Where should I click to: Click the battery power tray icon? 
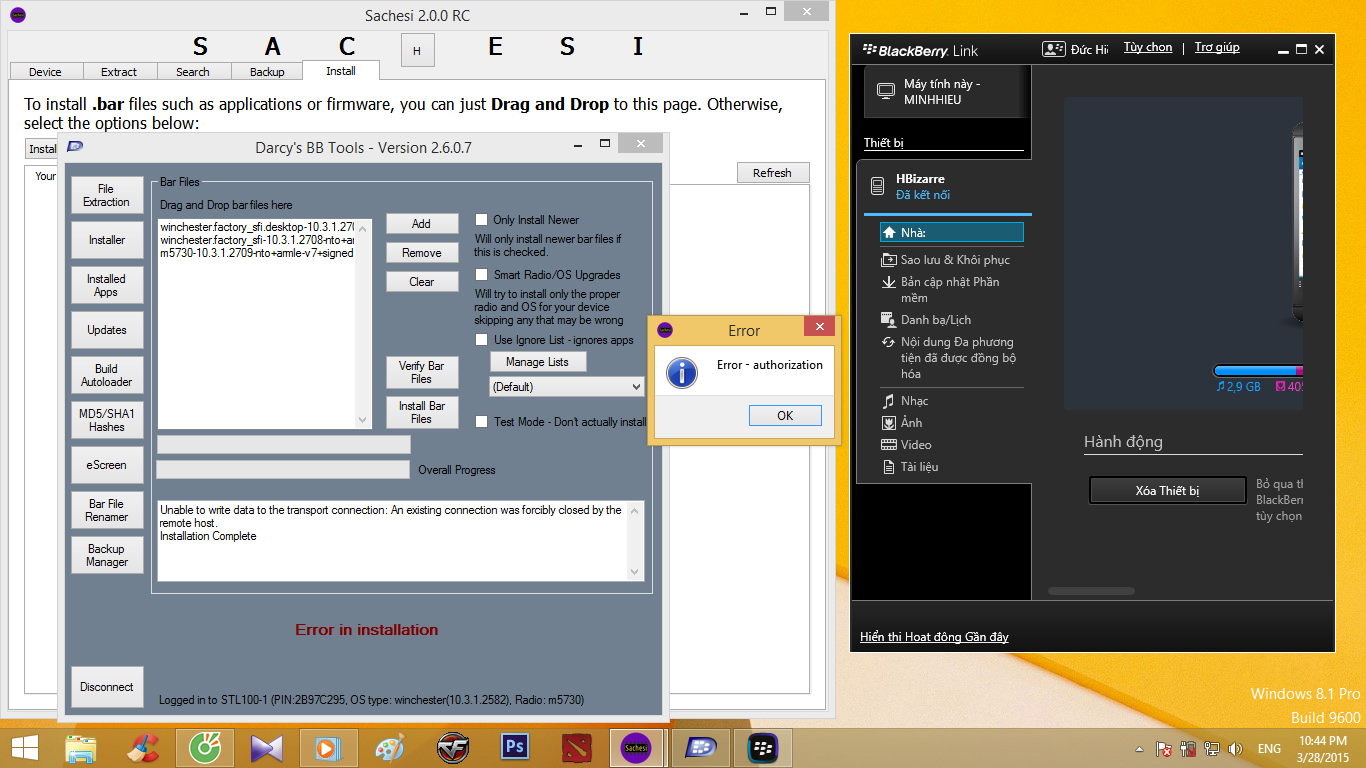[x=1188, y=748]
